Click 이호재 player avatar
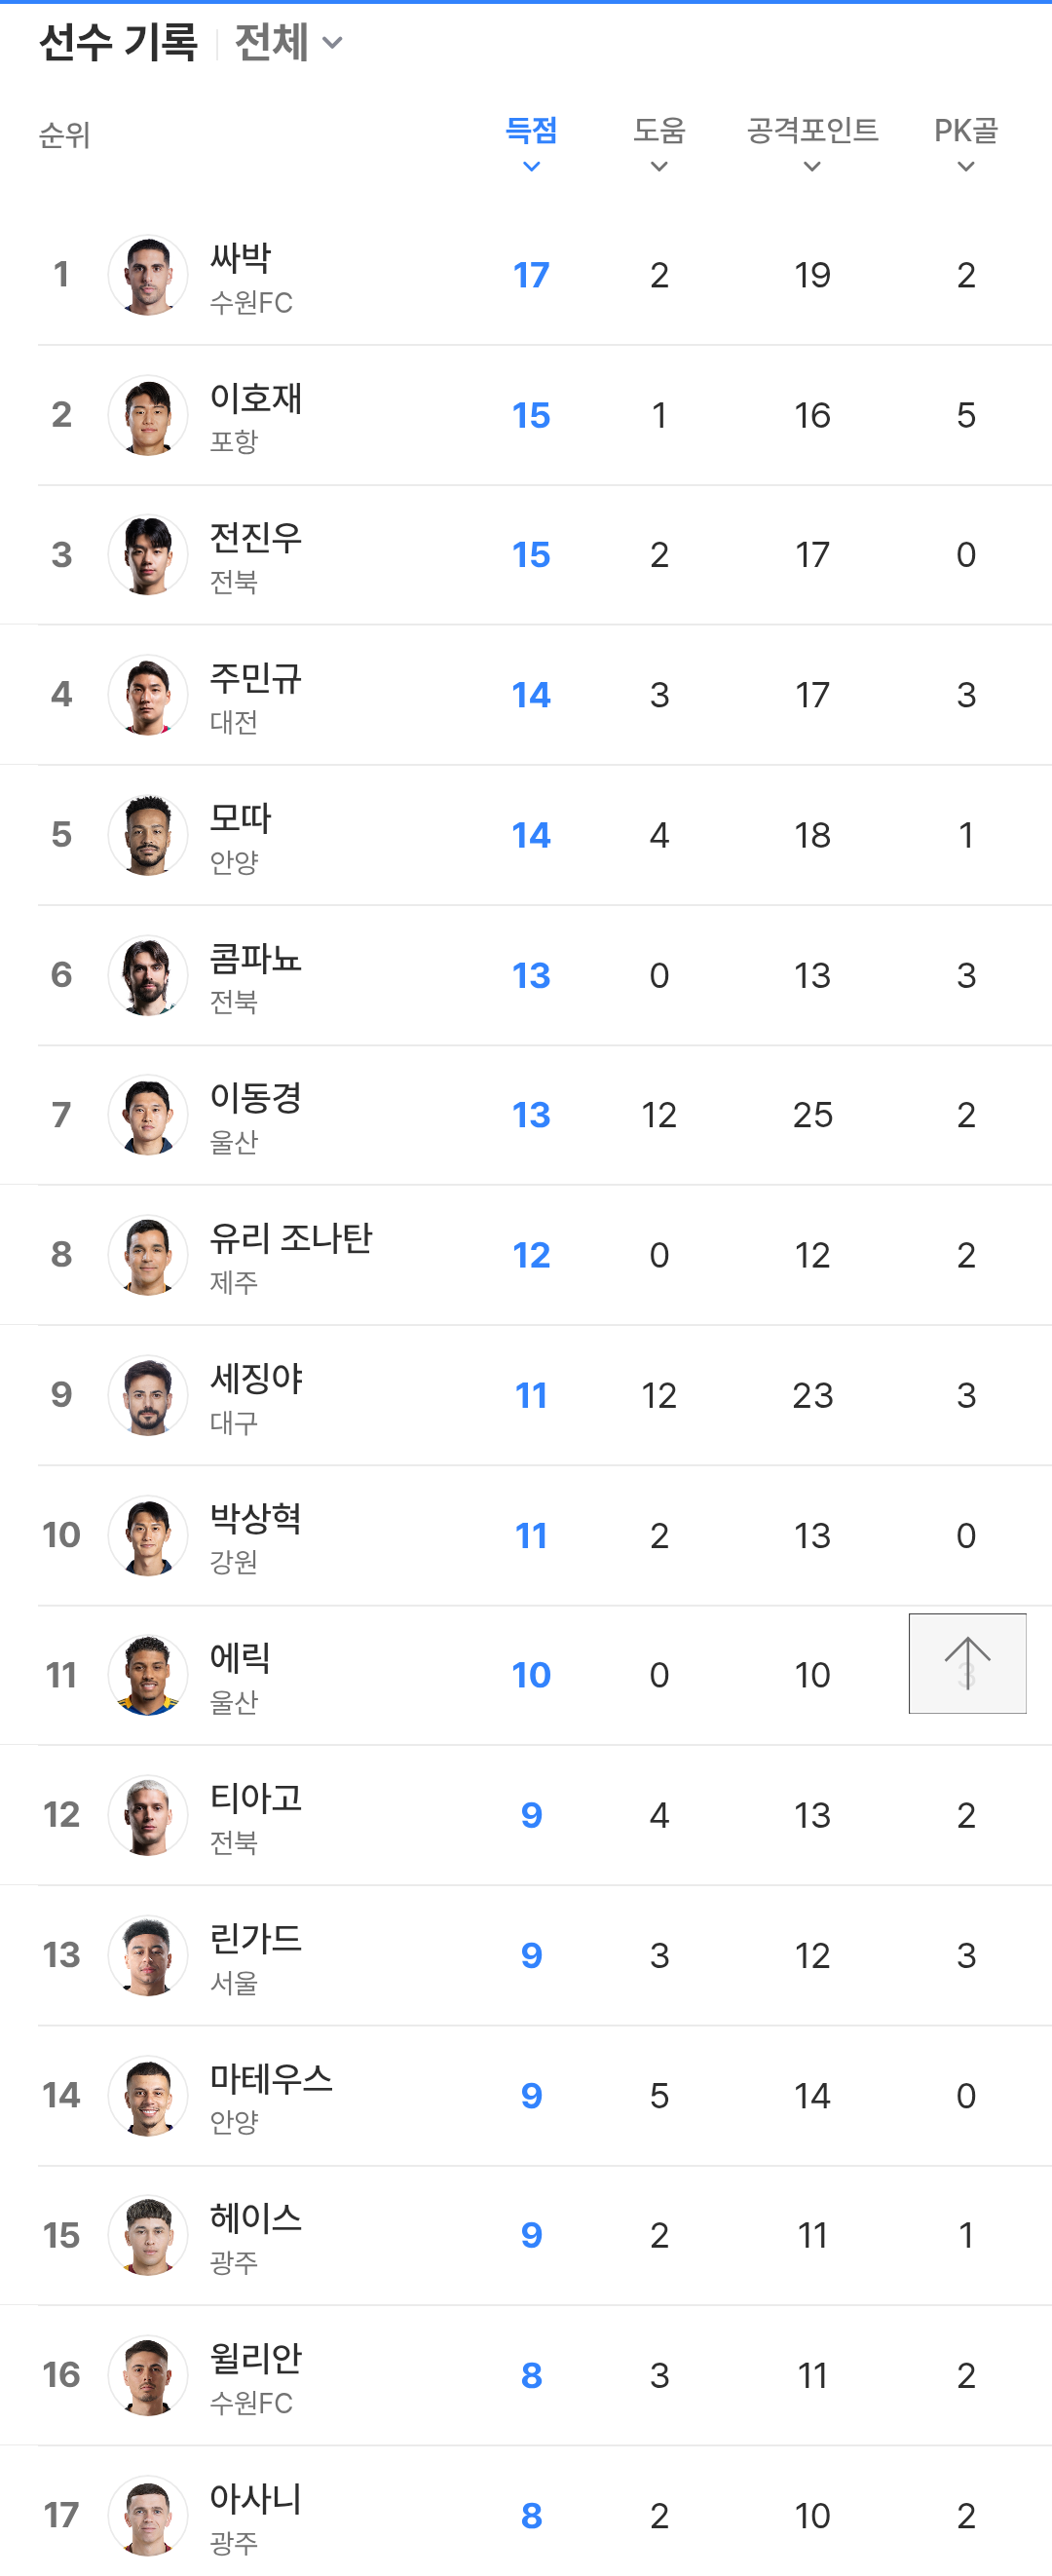 coord(148,415)
